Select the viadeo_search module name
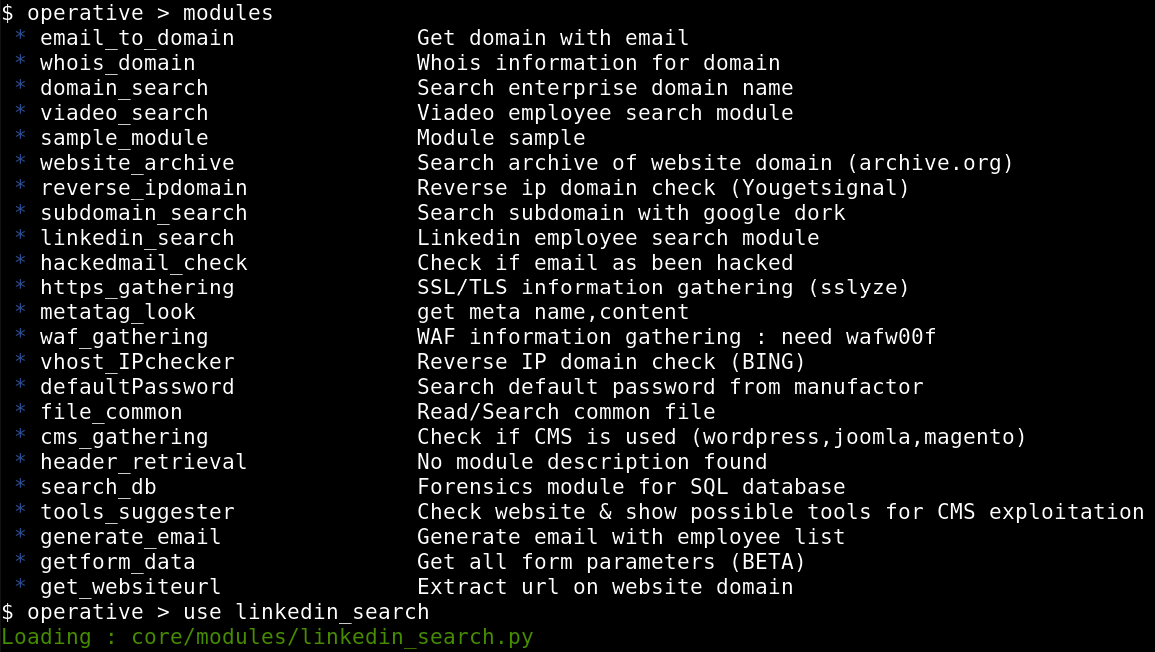Image resolution: width=1155 pixels, height=652 pixels. (x=124, y=113)
